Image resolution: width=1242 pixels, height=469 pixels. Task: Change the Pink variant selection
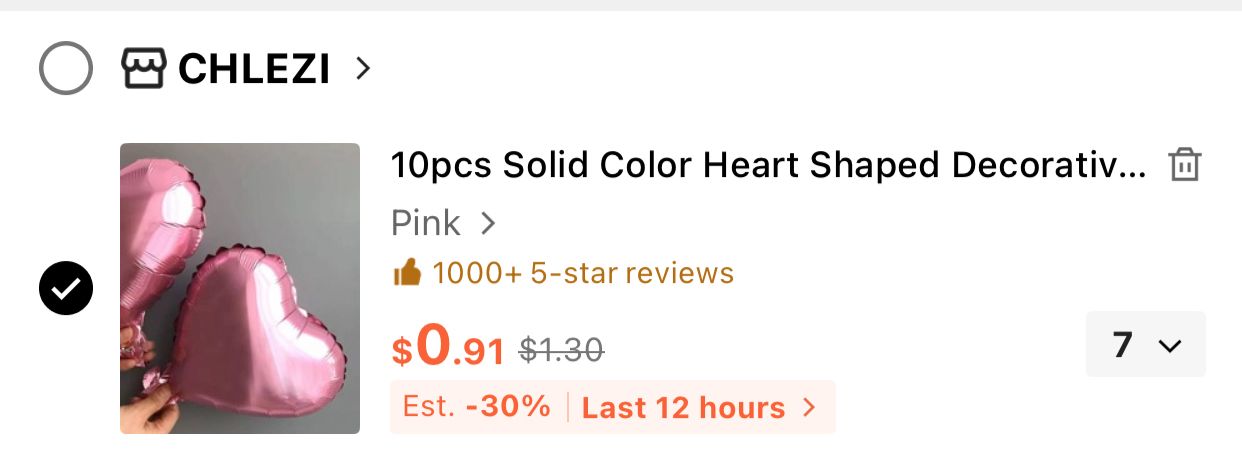444,223
